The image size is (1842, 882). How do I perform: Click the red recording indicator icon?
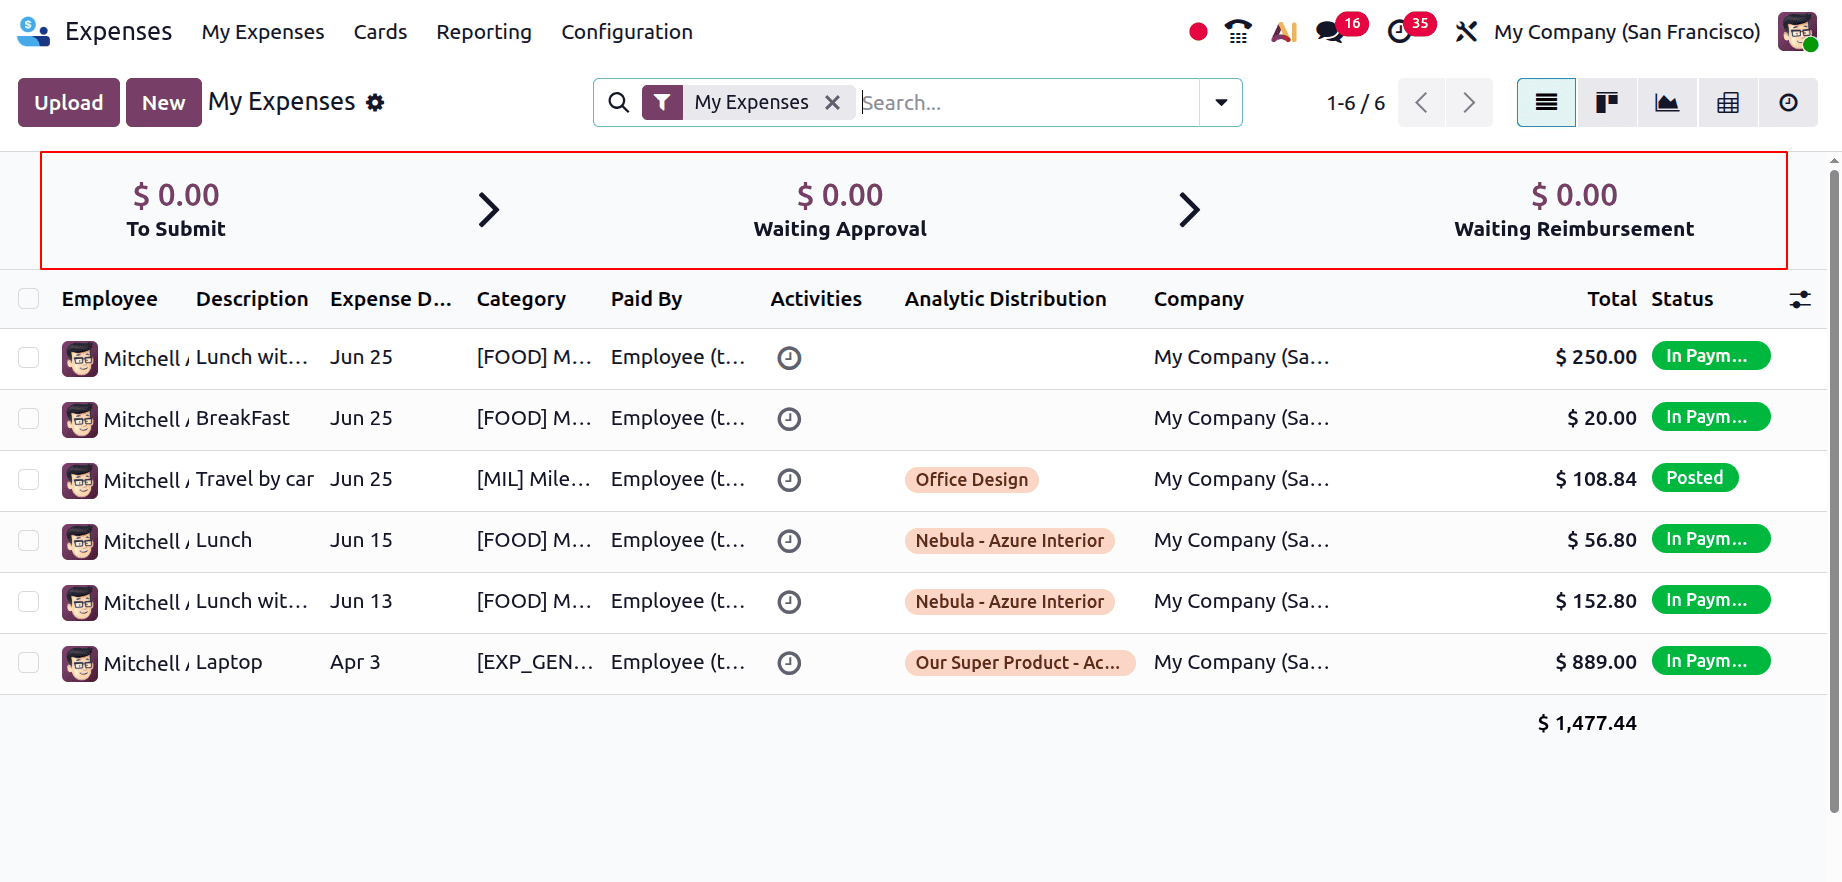pos(1198,32)
